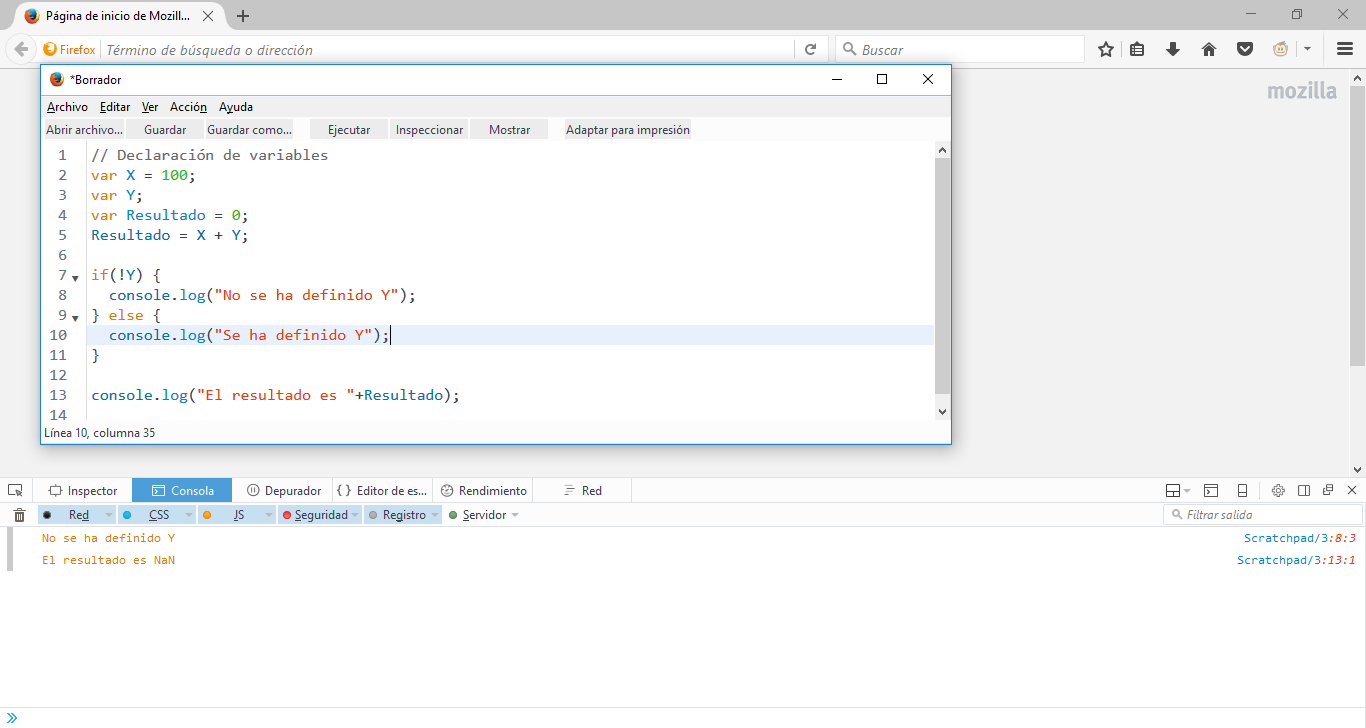This screenshot has height=728, width=1366.
Task: Go to the Firefox home page icon
Action: pos(1209,49)
